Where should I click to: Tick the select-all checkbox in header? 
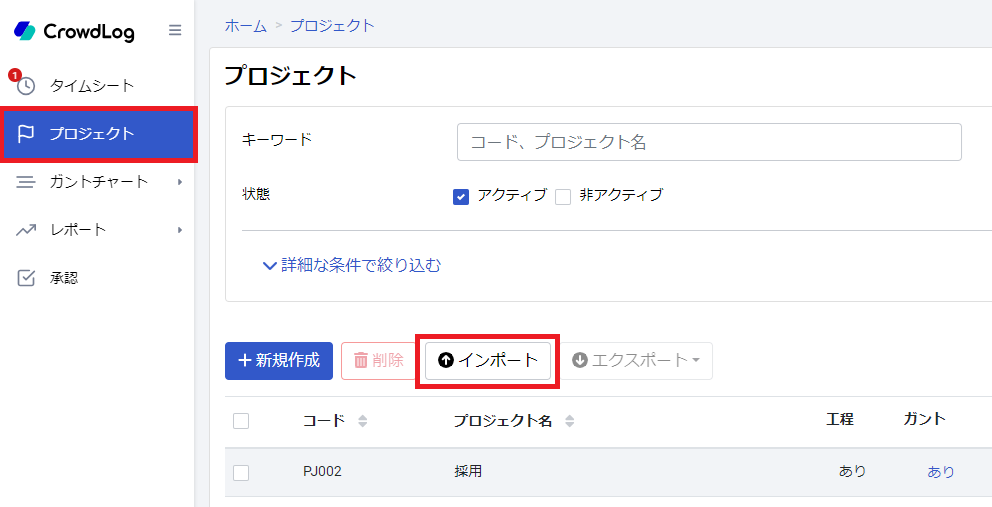241,420
